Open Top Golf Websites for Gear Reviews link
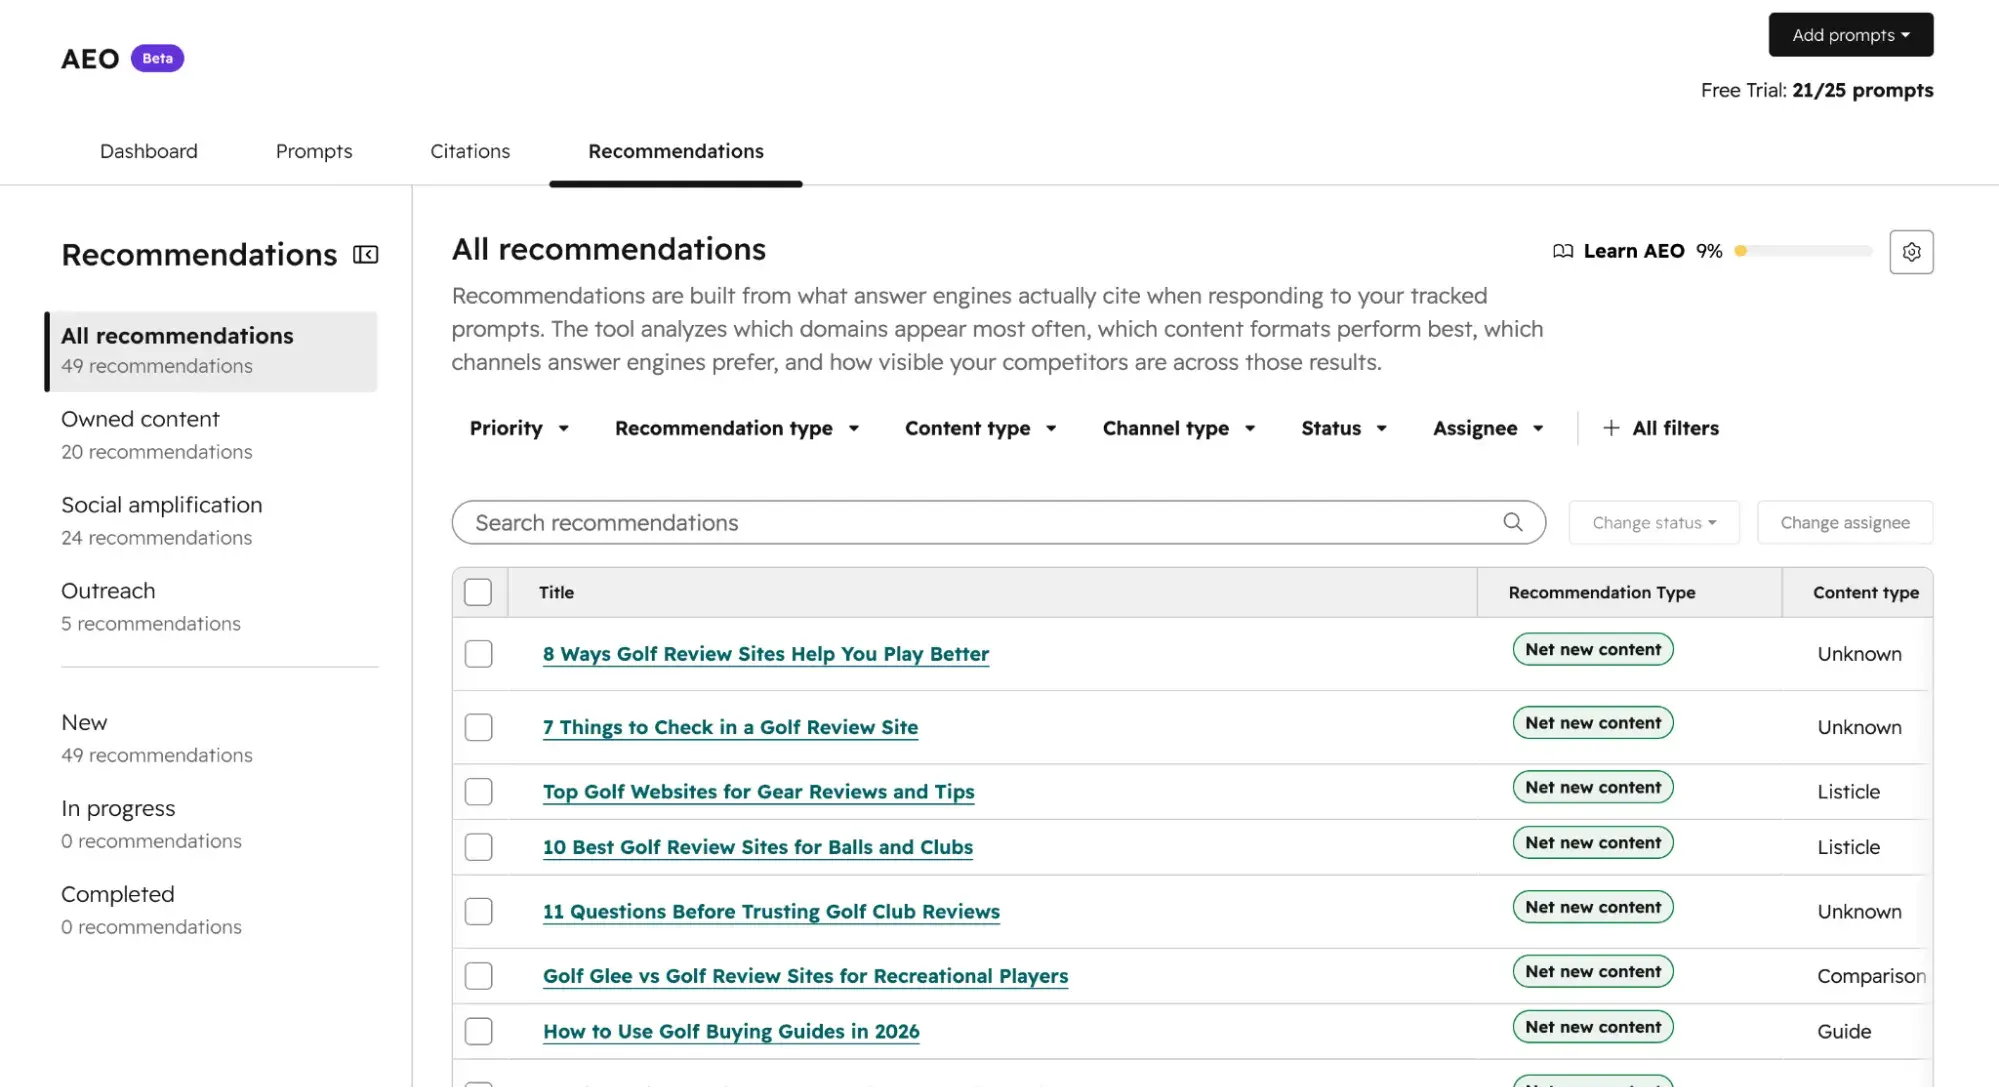 [x=758, y=792]
